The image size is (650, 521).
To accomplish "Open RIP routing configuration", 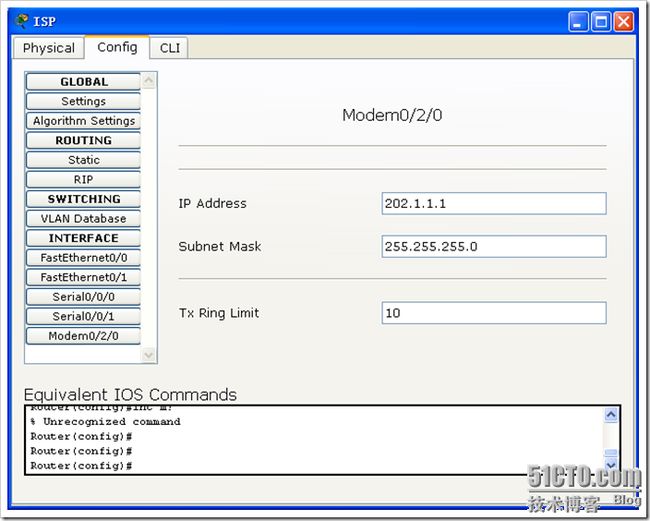I will coord(83,179).
